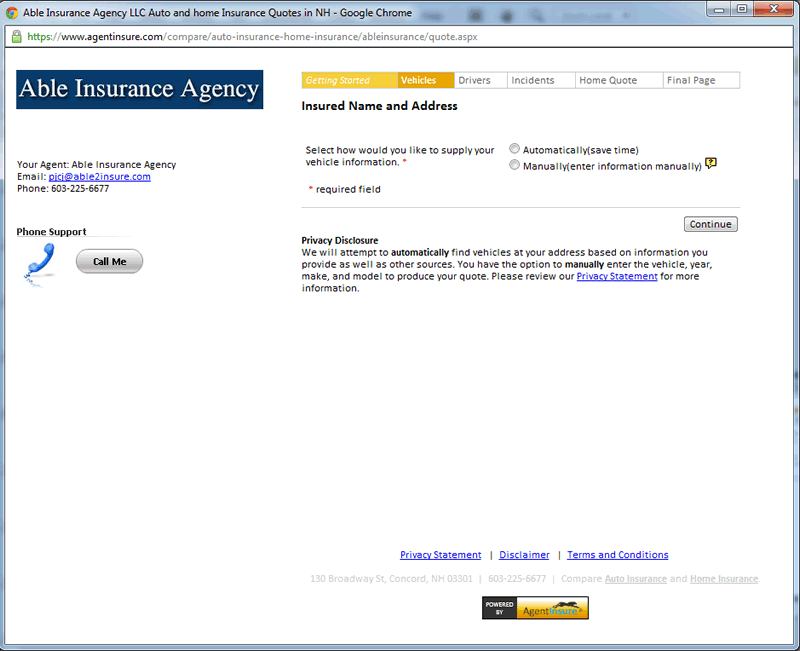Screen dimensions: 800x651
Task: Open the Incidents tab
Action: pos(541,80)
